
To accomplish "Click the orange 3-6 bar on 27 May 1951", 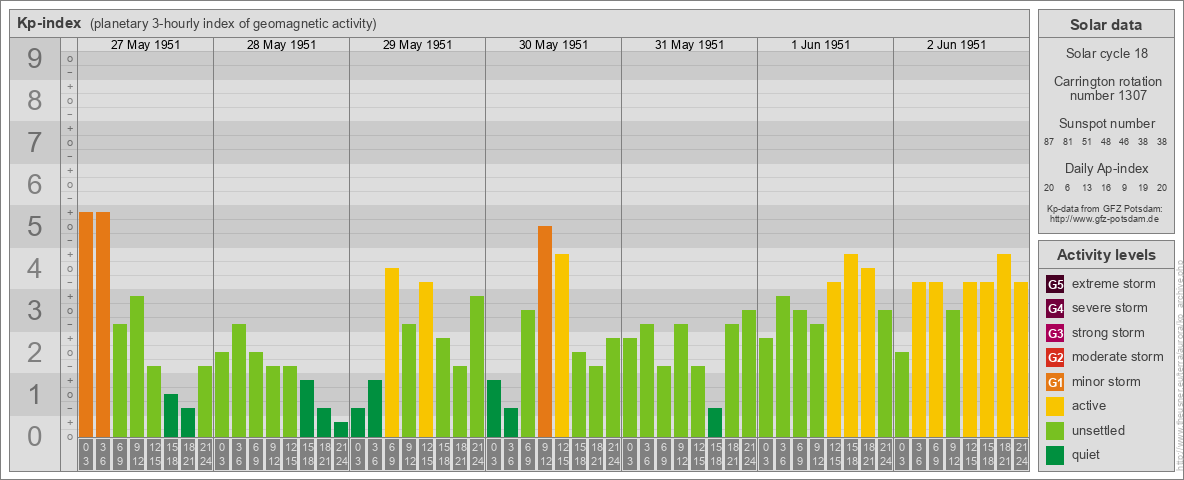I will (103, 325).
